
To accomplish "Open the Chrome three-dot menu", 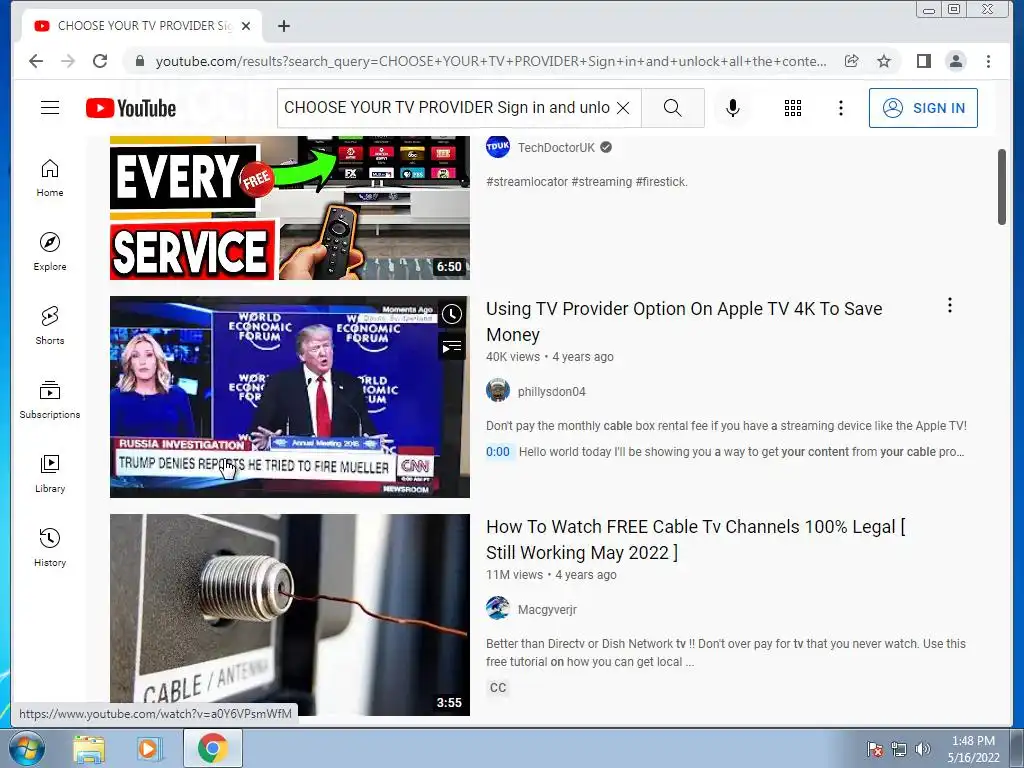I will [988, 61].
